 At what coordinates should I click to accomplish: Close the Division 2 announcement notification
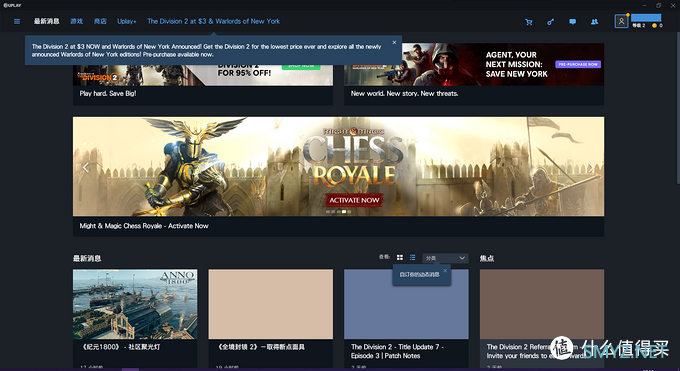point(394,43)
